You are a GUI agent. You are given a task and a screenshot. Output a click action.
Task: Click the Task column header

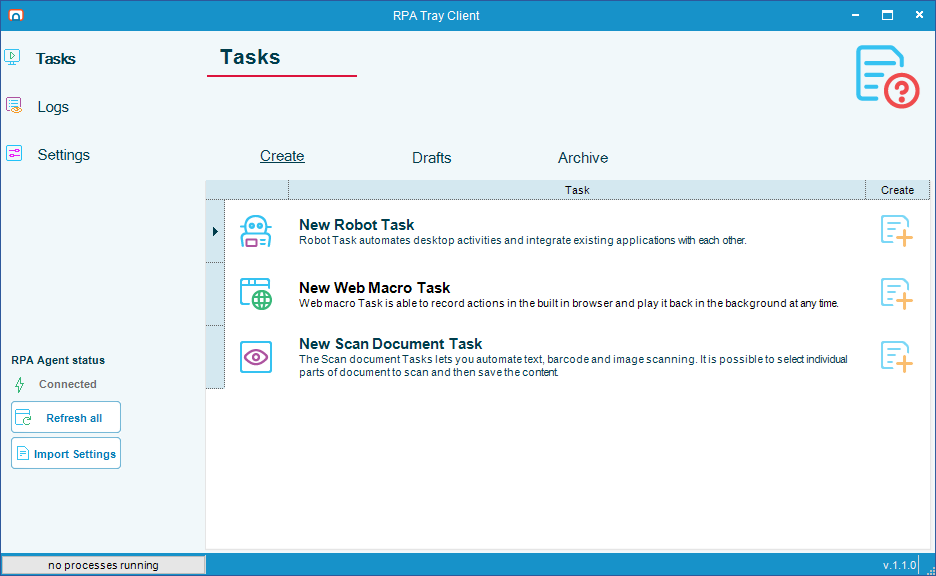577,190
